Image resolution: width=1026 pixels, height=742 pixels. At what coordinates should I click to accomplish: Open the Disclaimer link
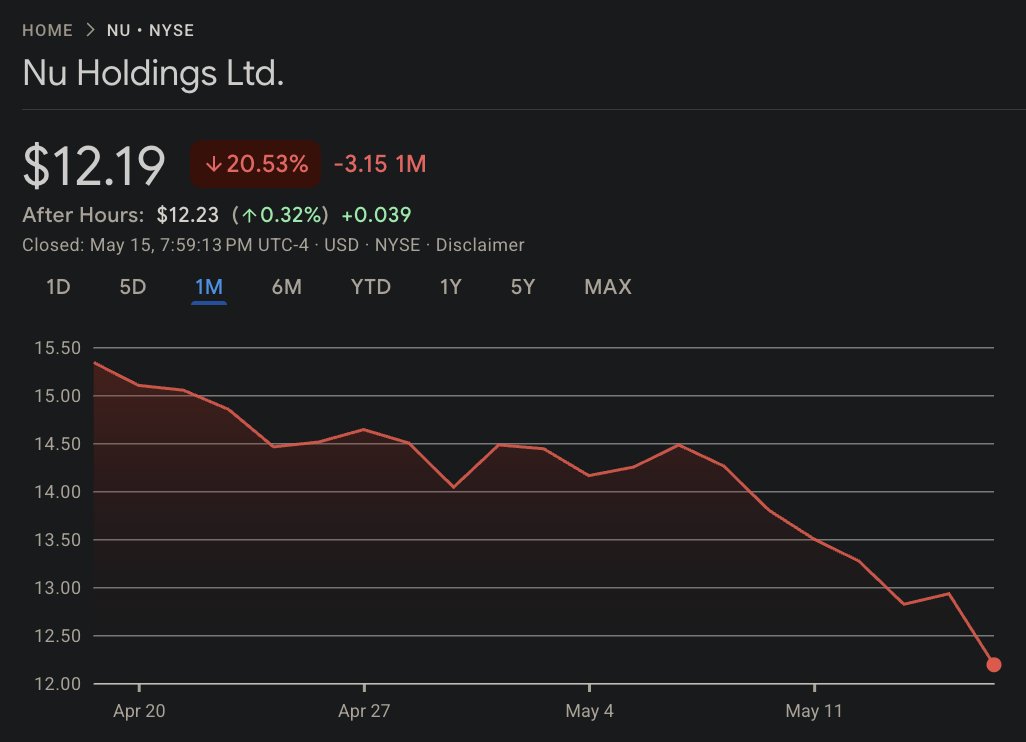(480, 245)
